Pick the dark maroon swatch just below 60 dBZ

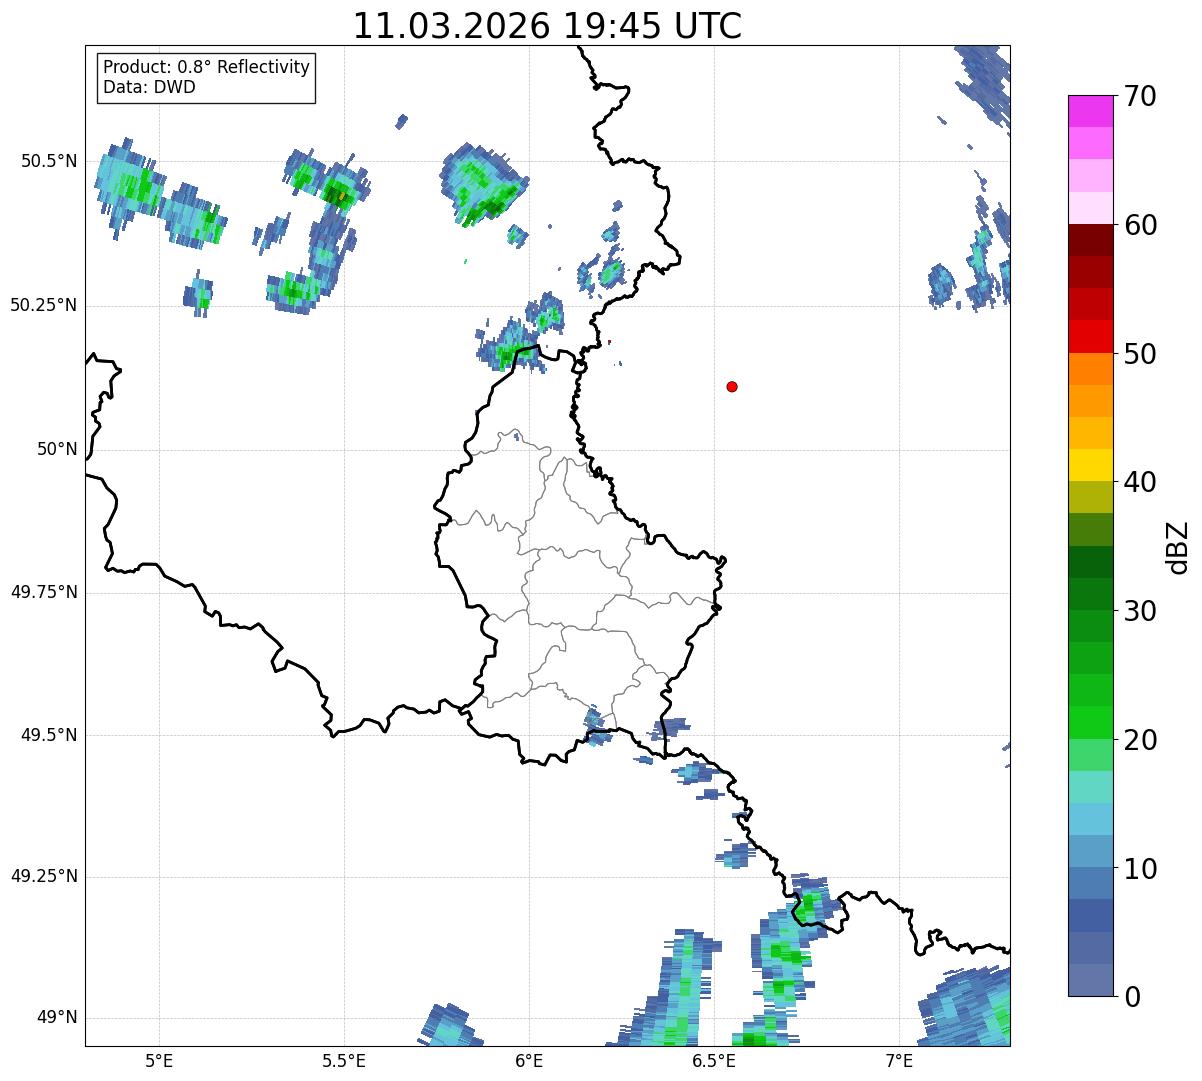click(1091, 240)
